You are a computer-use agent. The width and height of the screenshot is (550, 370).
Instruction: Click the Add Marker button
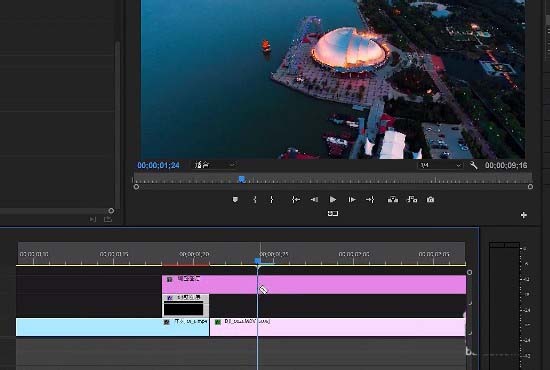point(235,200)
